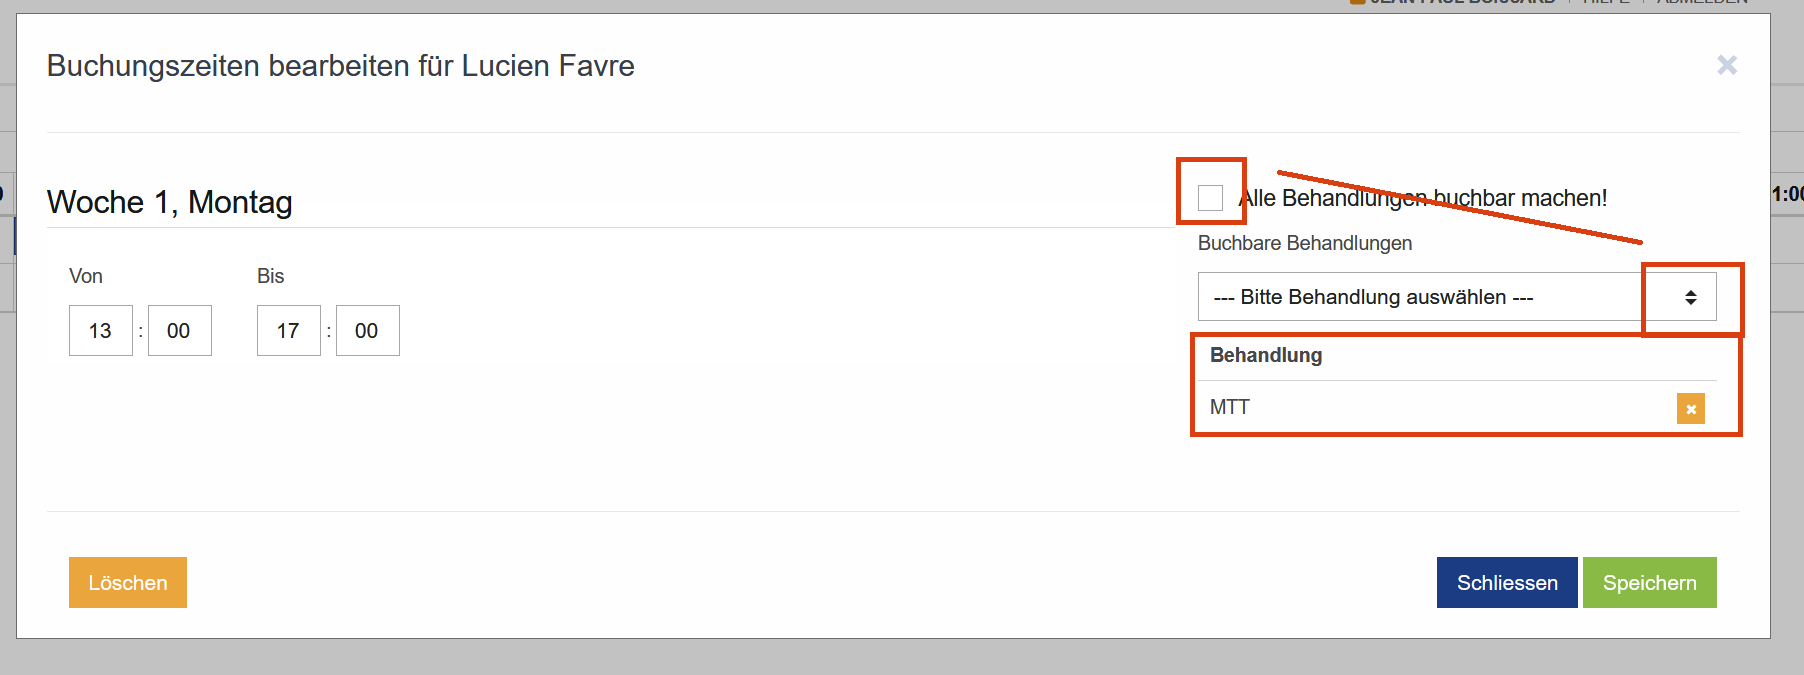Viewport: 1804px width, 675px height.
Task: Click the dialog title for Lucien Favre
Action: (x=340, y=66)
